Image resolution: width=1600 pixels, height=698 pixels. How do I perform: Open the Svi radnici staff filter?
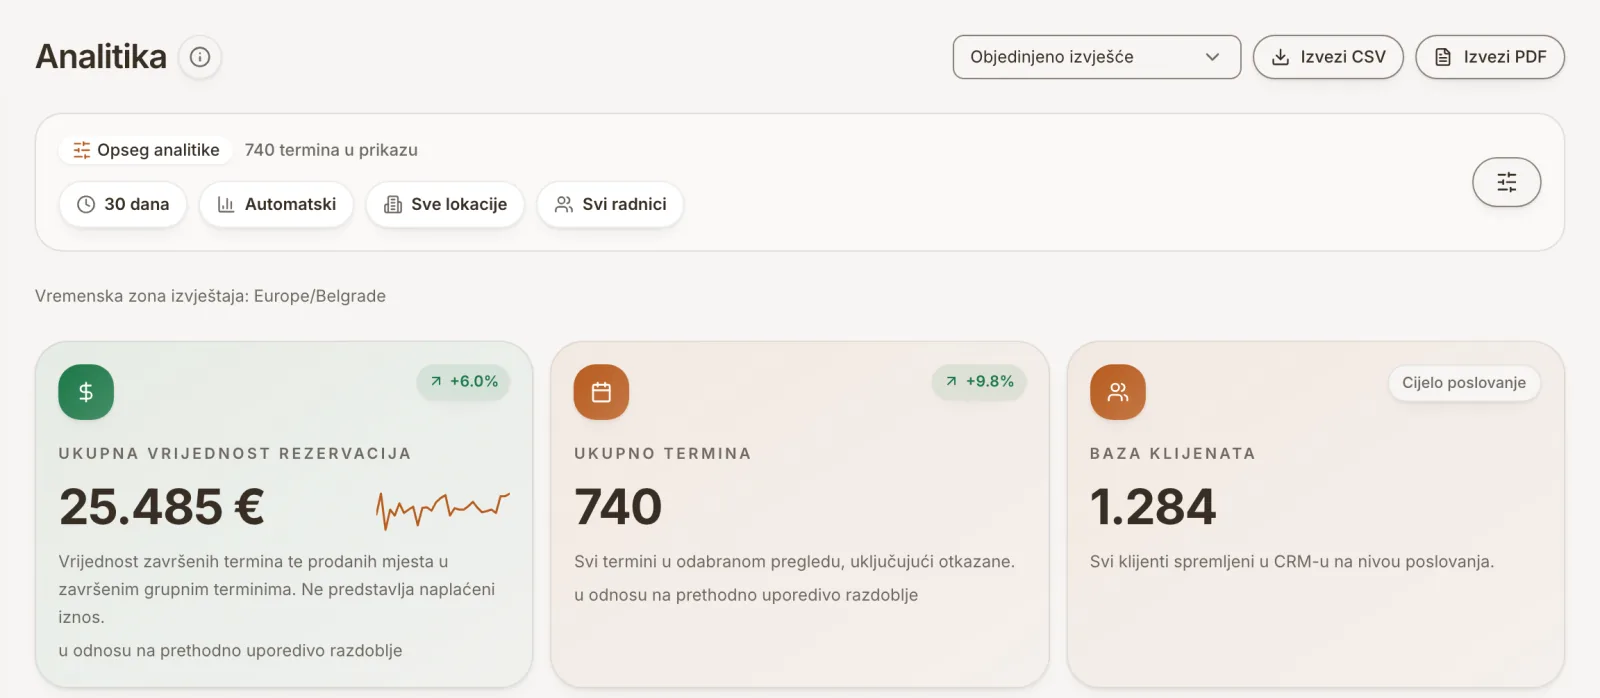[610, 204]
